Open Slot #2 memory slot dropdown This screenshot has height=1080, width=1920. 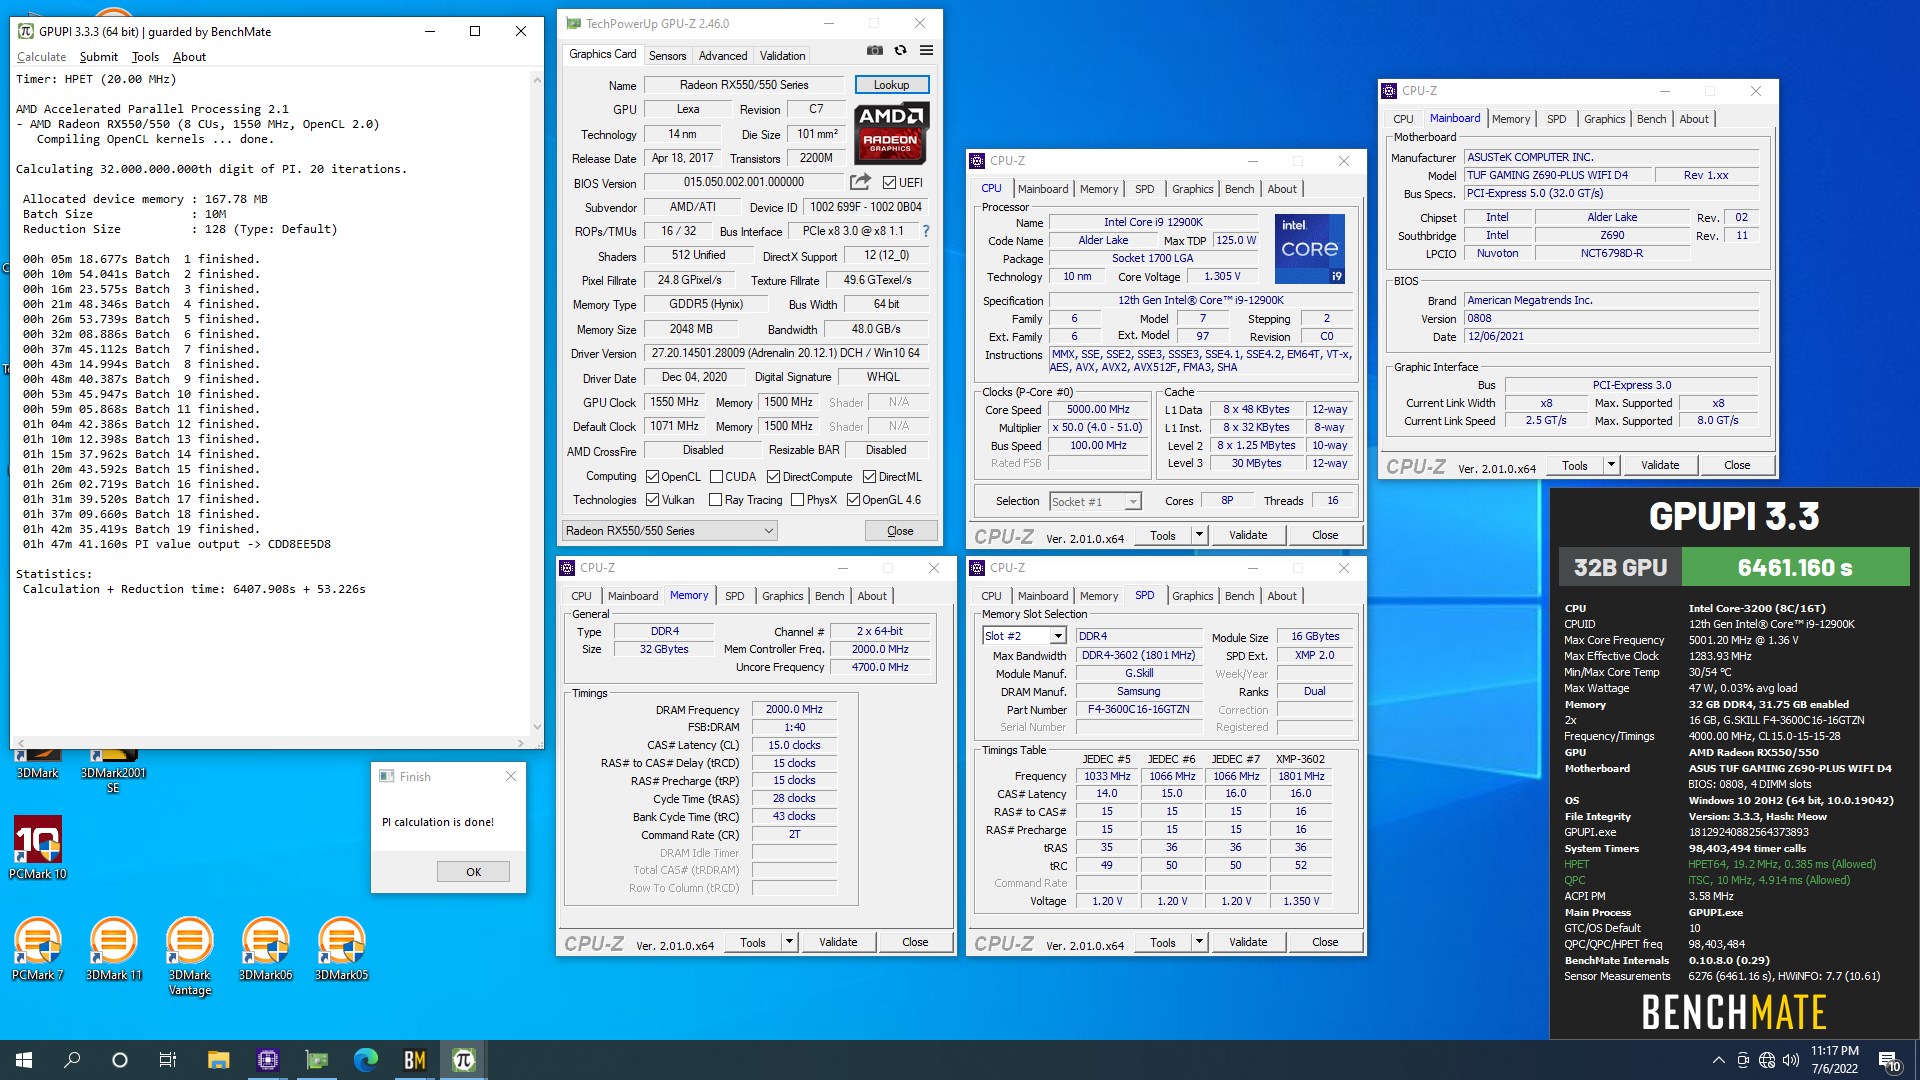click(x=1024, y=636)
